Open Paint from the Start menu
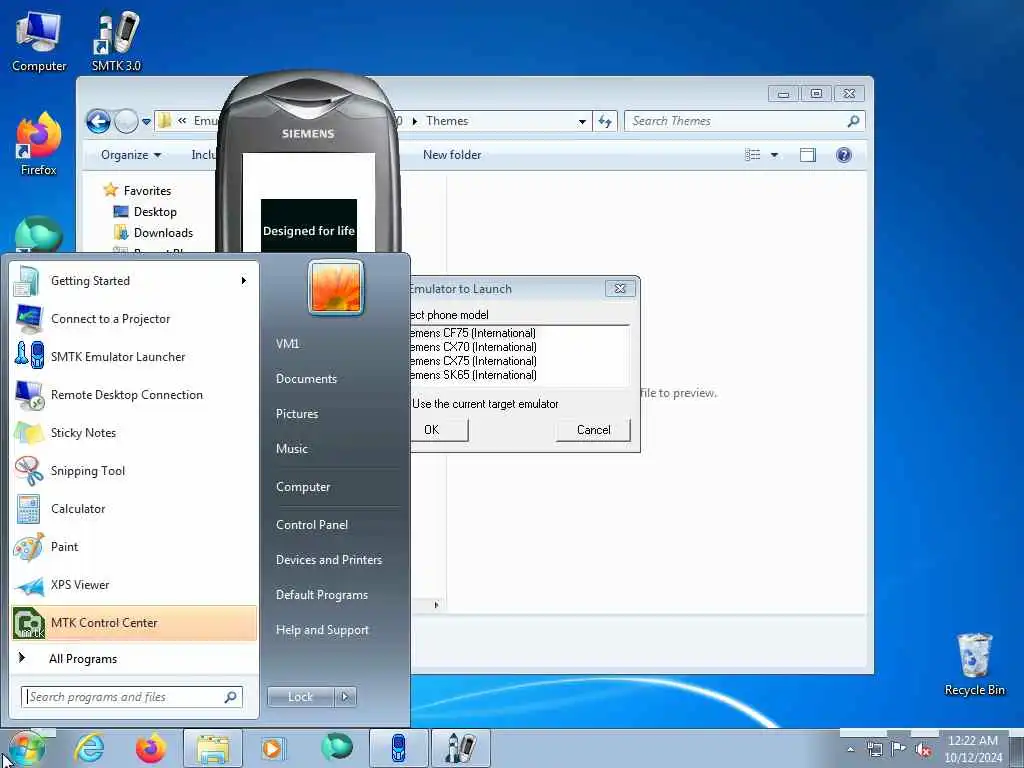The image size is (1024, 768). (134, 547)
